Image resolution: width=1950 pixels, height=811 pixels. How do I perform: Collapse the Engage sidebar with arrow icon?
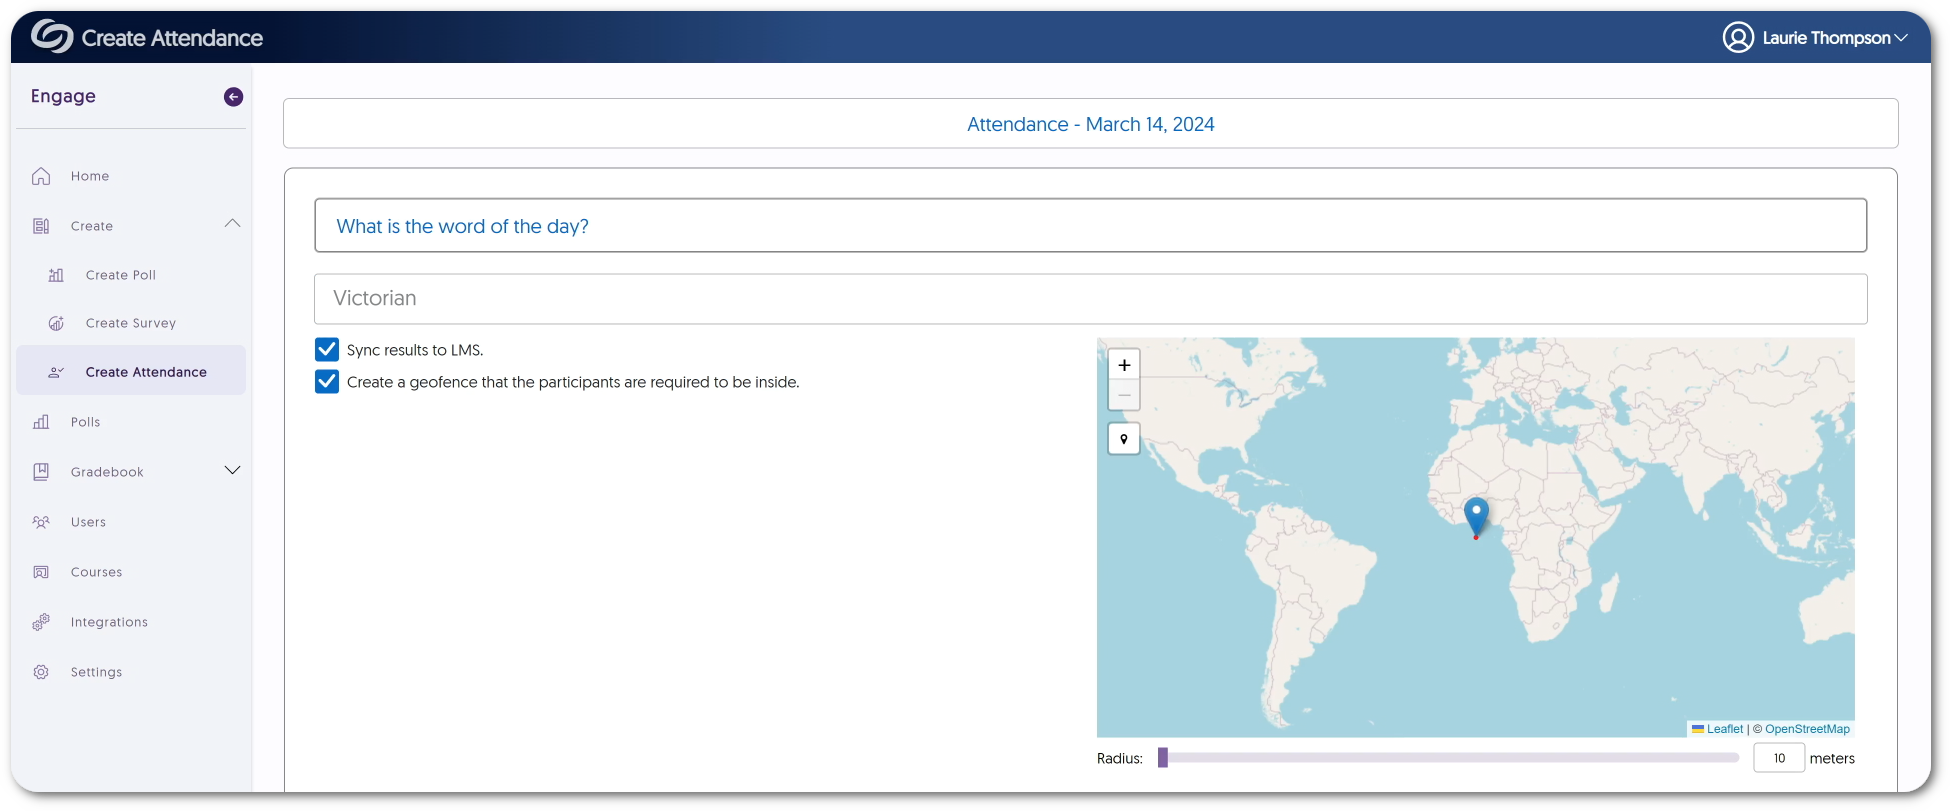[233, 97]
